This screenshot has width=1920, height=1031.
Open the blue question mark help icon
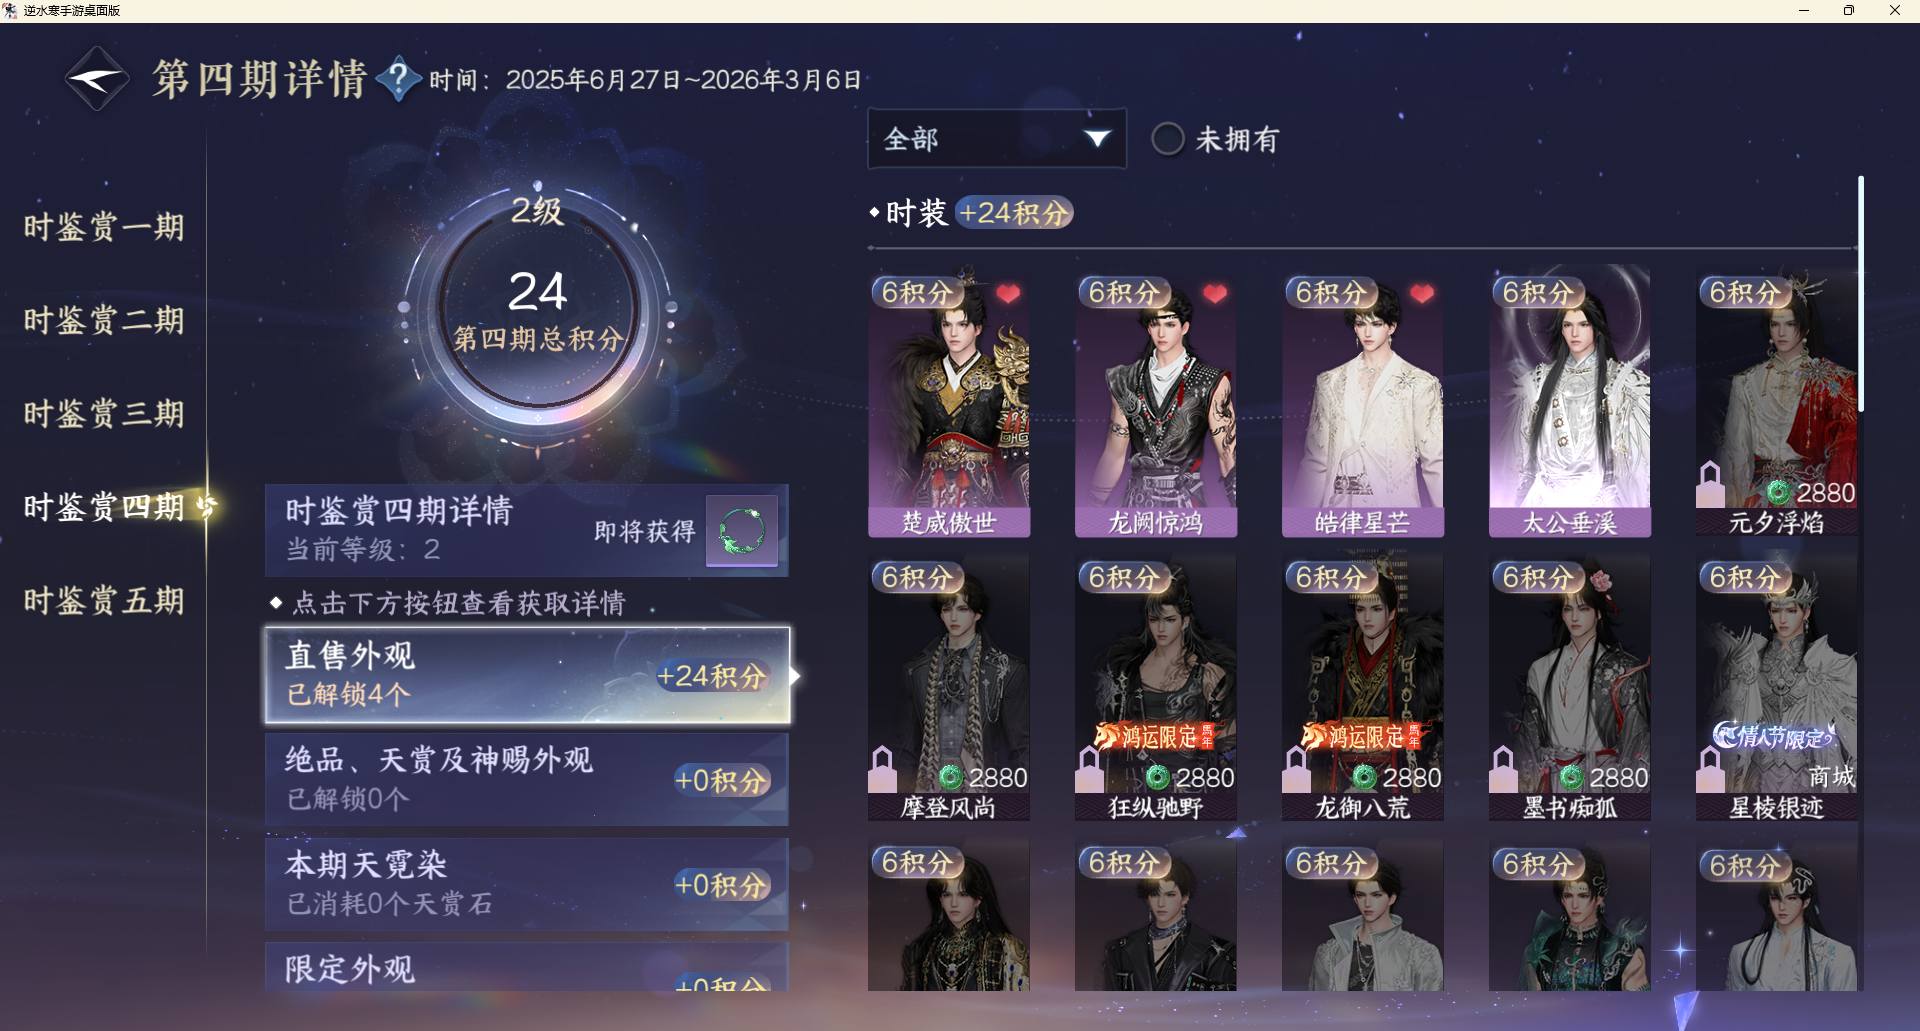[x=398, y=78]
